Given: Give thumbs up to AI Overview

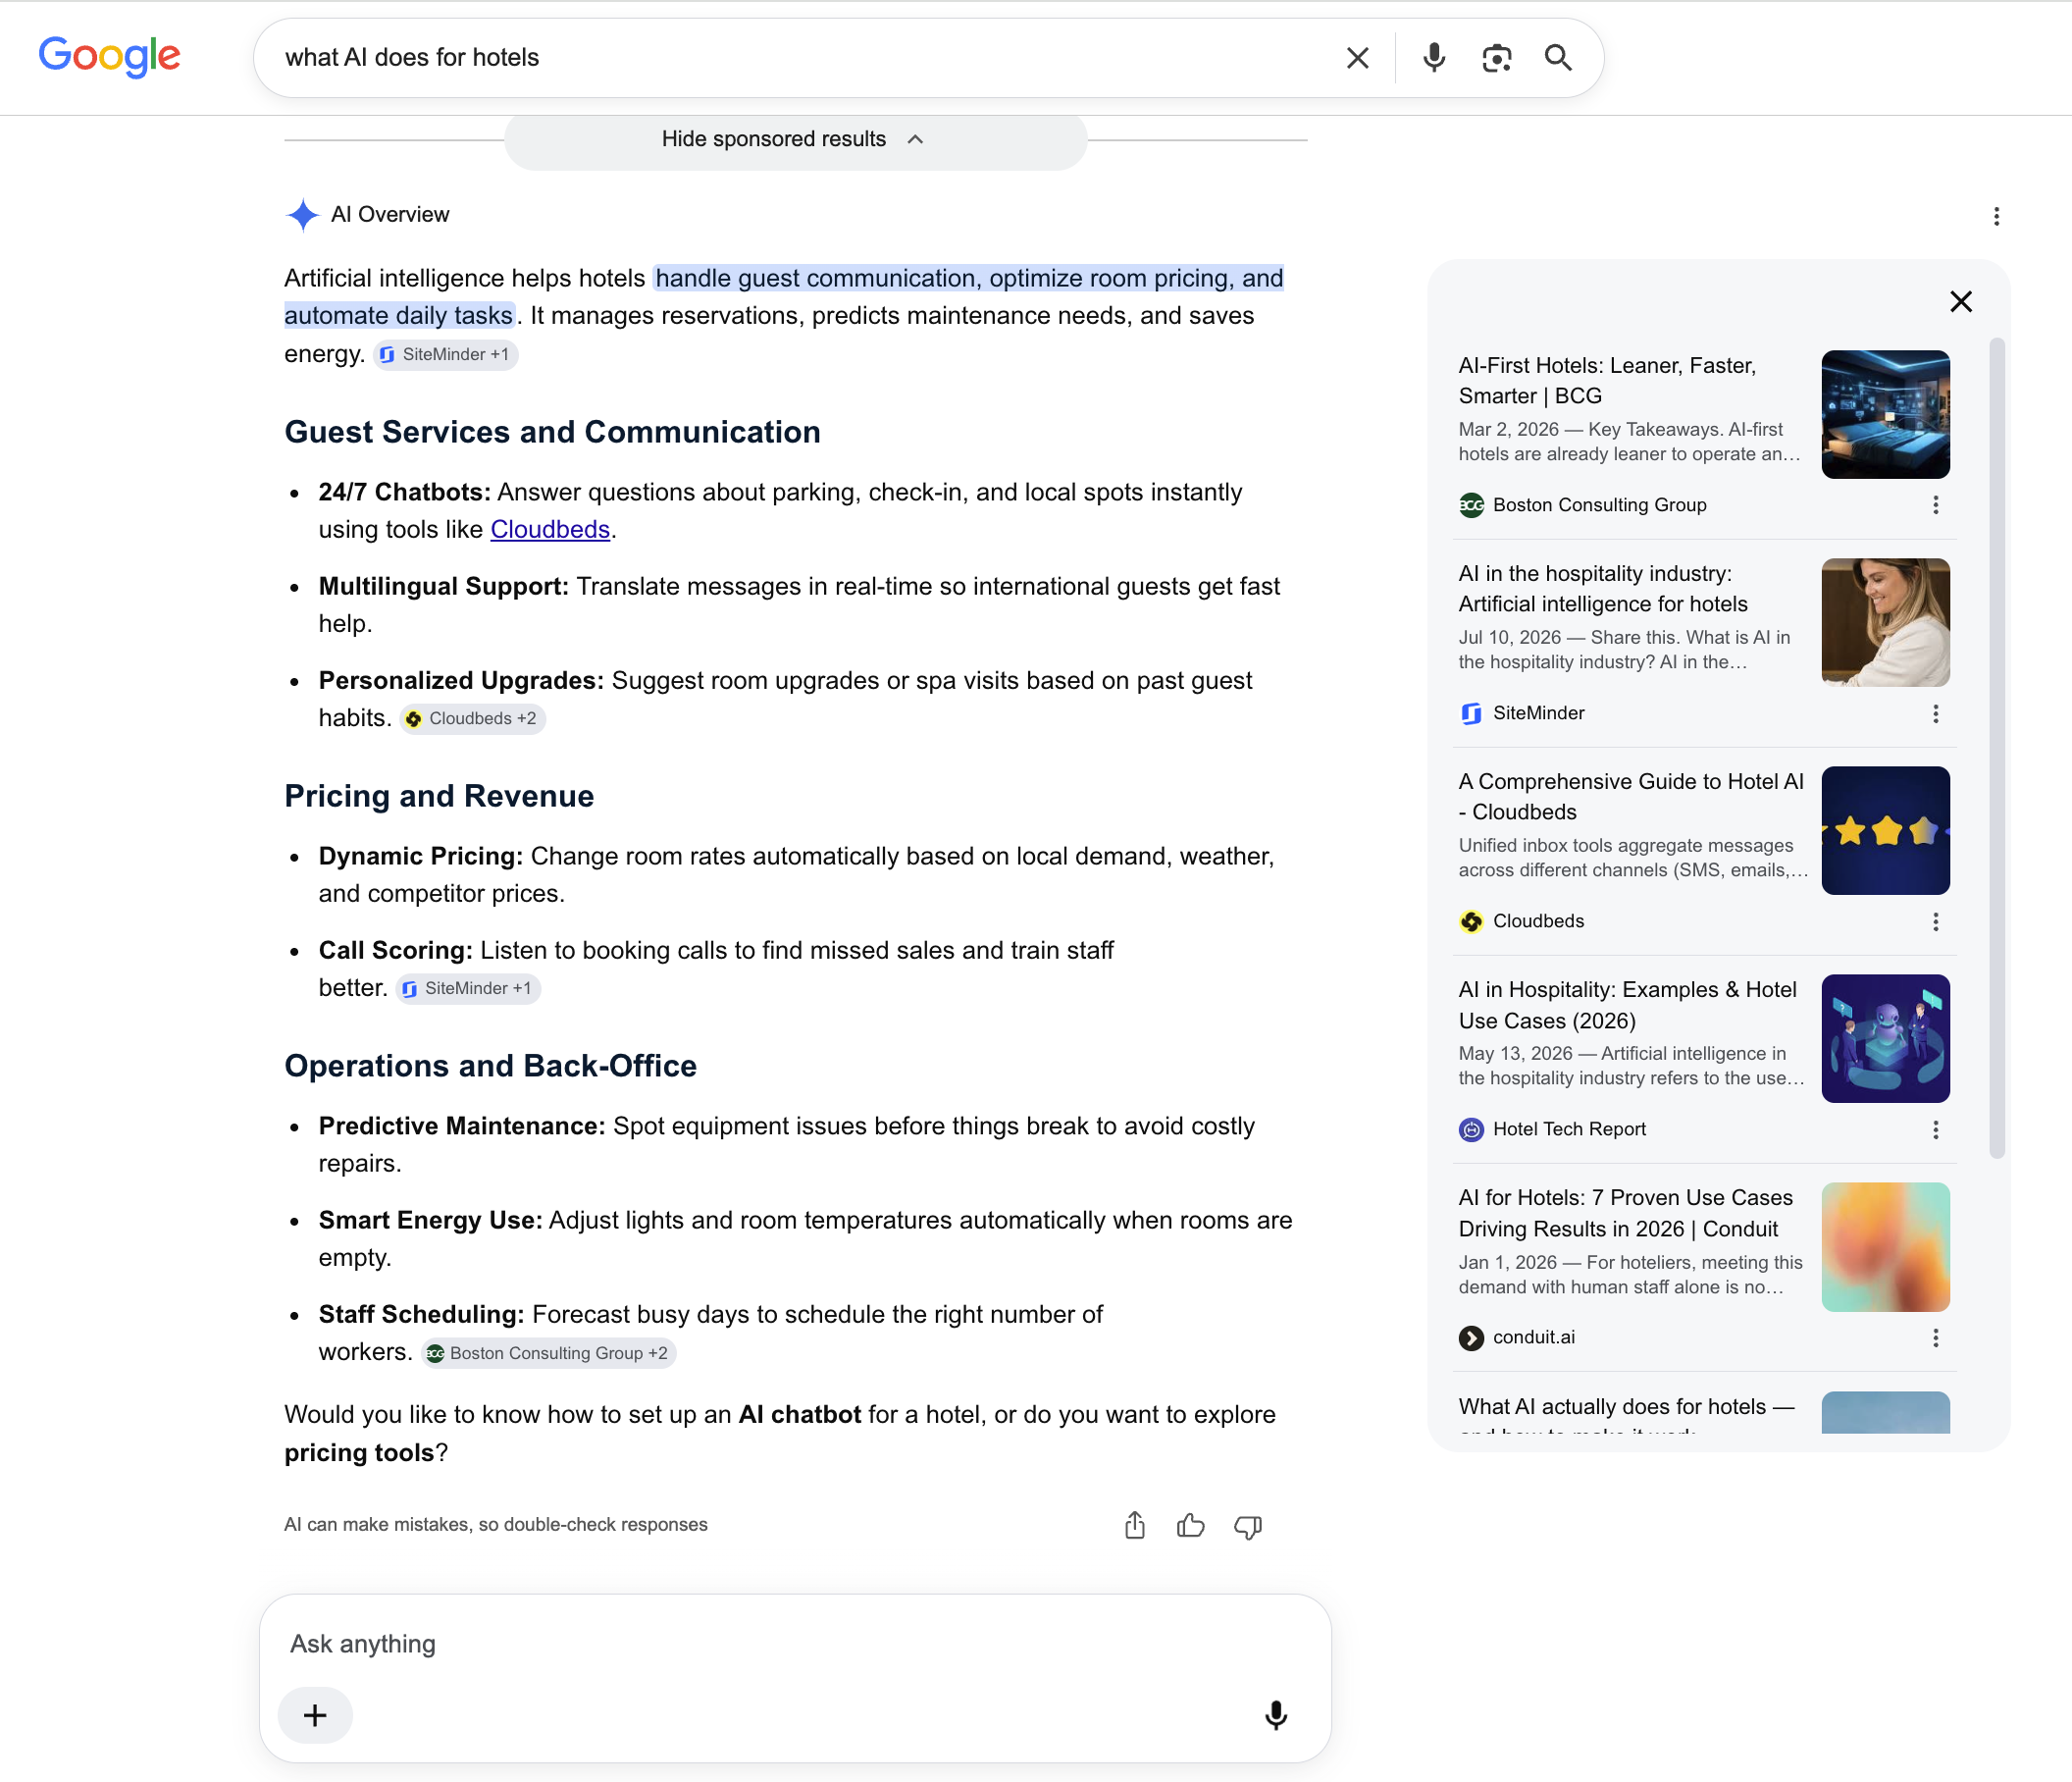Looking at the screenshot, I should pyautogui.click(x=1190, y=1525).
